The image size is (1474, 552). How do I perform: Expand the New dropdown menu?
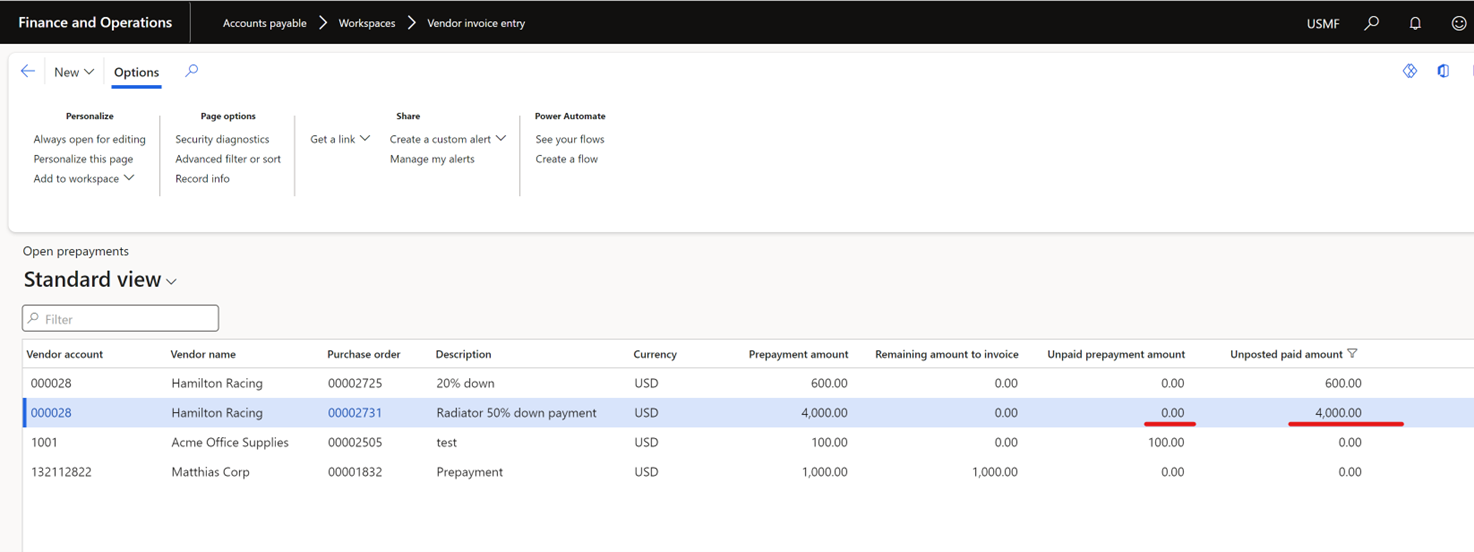(74, 72)
